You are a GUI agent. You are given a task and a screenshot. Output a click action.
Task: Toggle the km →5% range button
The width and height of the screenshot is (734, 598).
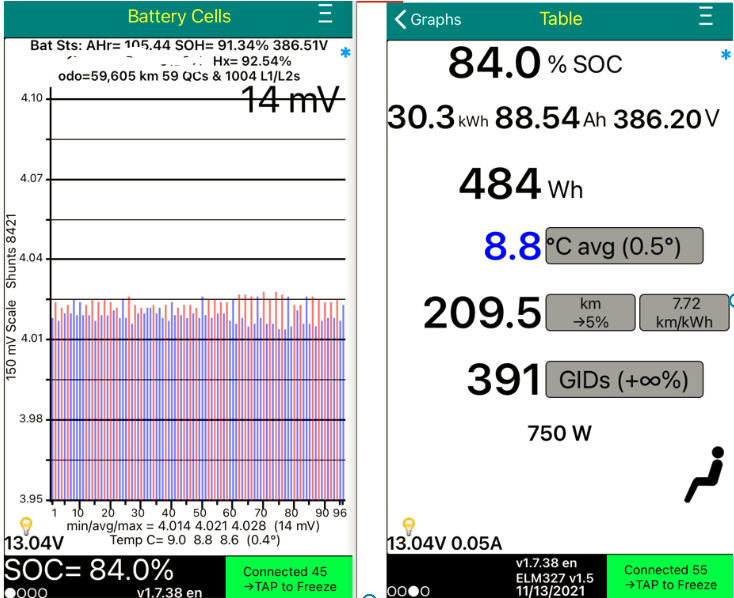pos(590,312)
